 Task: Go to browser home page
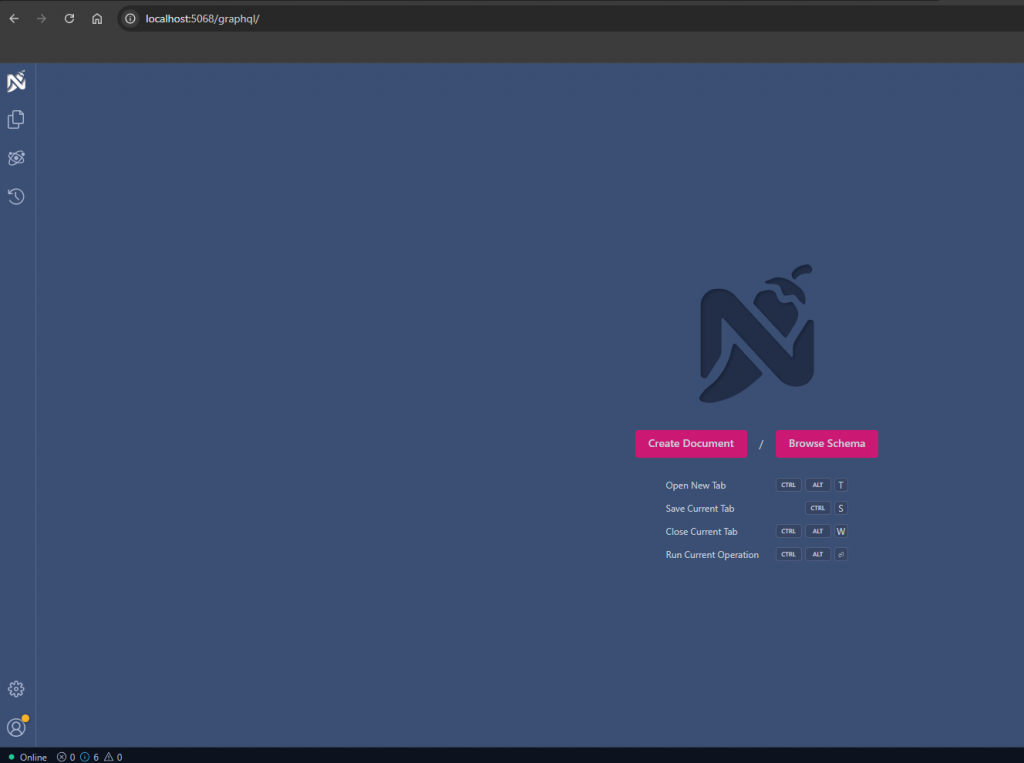(97, 18)
